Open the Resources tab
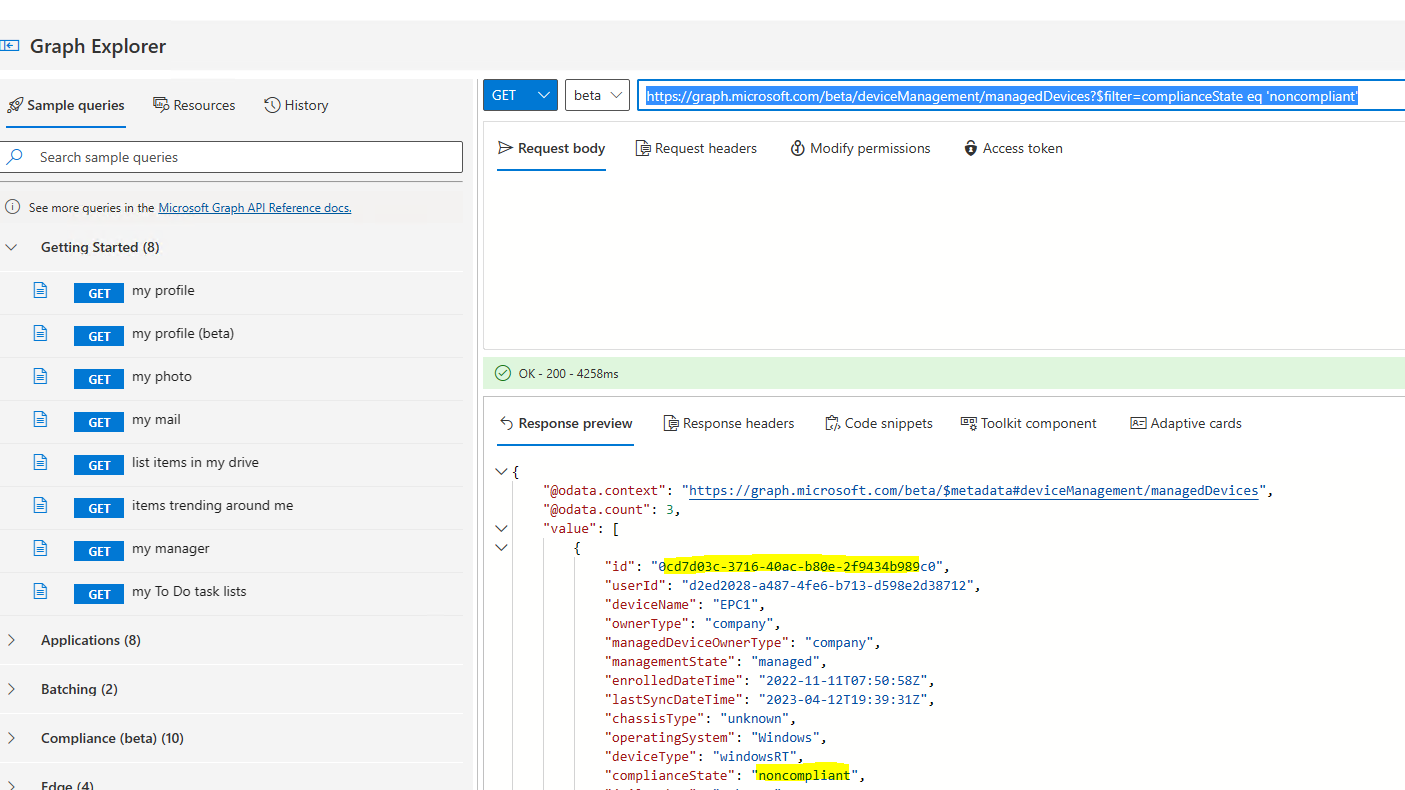The height and width of the screenshot is (790, 1405). [x=194, y=105]
